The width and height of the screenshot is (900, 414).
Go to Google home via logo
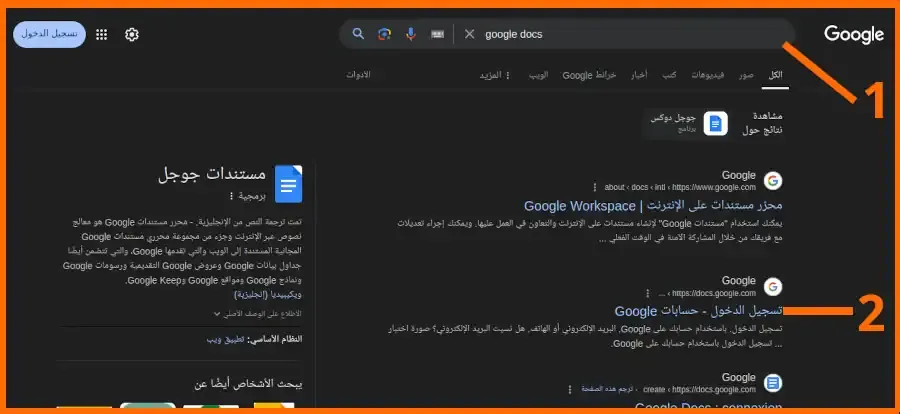(854, 34)
